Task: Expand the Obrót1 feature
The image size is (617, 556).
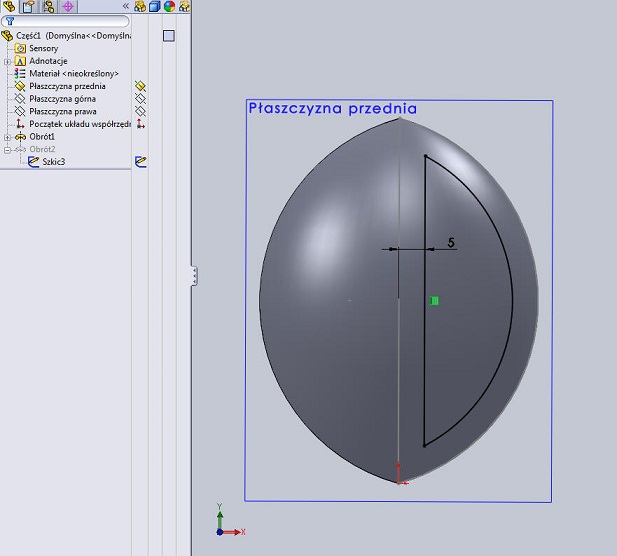Action: (7, 137)
